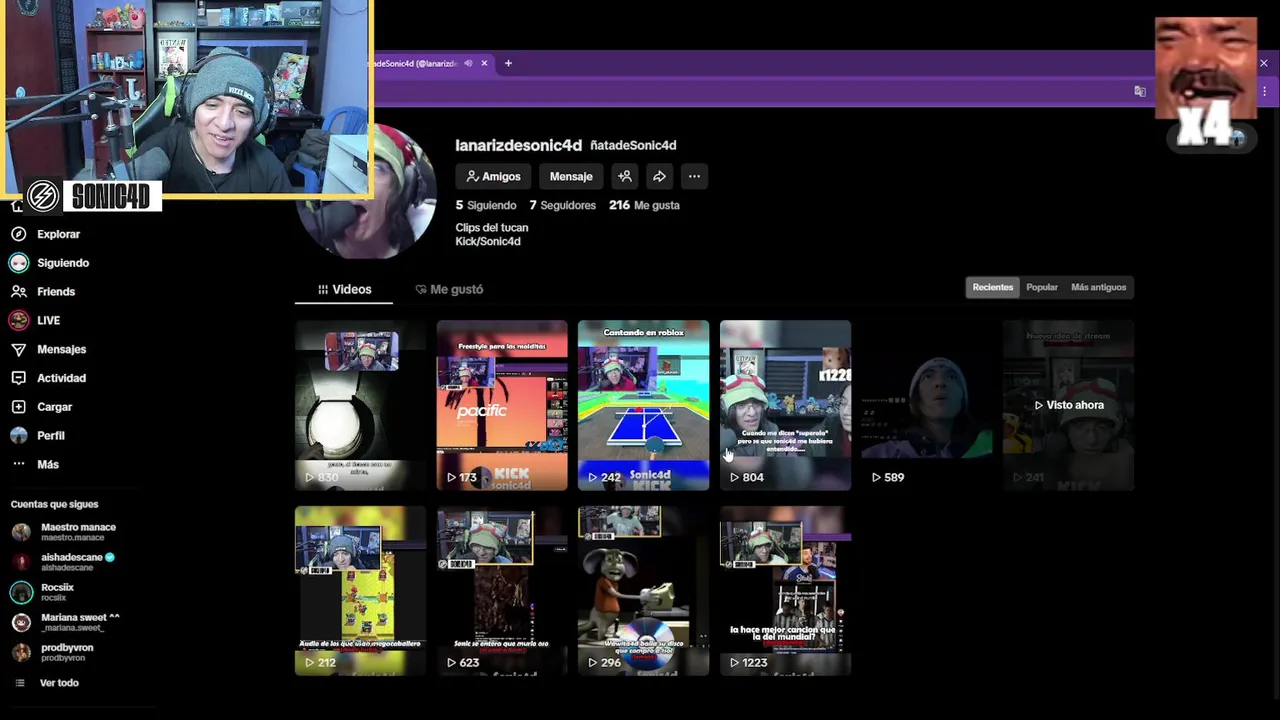The height and width of the screenshot is (720, 1280).
Task: Open the profile more-options ellipsis button
Action: tap(694, 176)
